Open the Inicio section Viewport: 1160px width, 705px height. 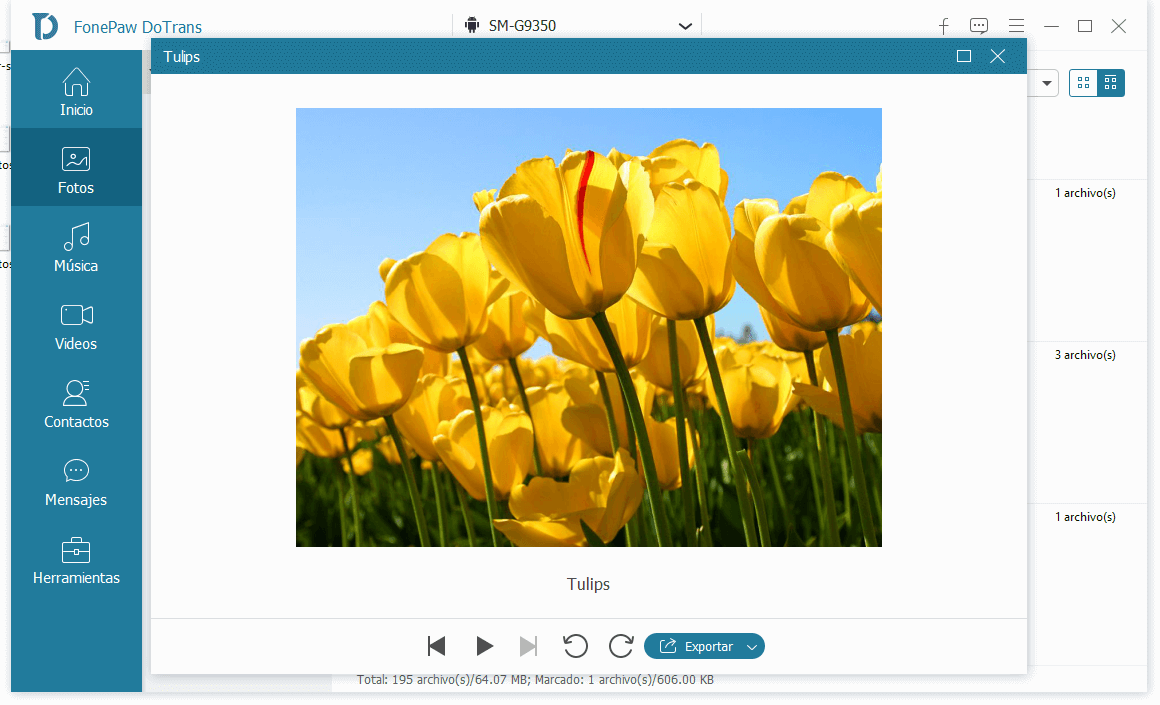[76, 92]
